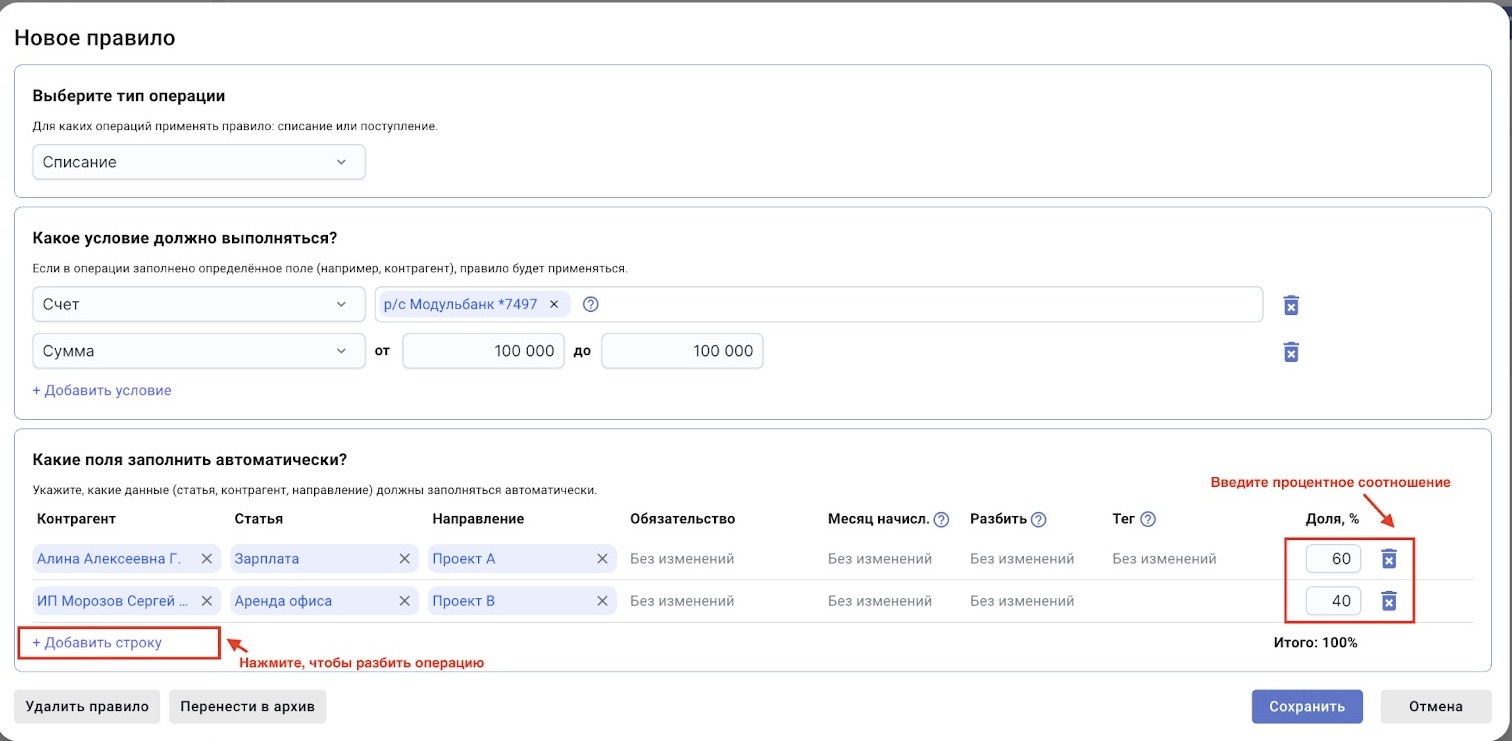Remove the 40% share row
This screenshot has height=741, width=1512.
(x=1388, y=601)
